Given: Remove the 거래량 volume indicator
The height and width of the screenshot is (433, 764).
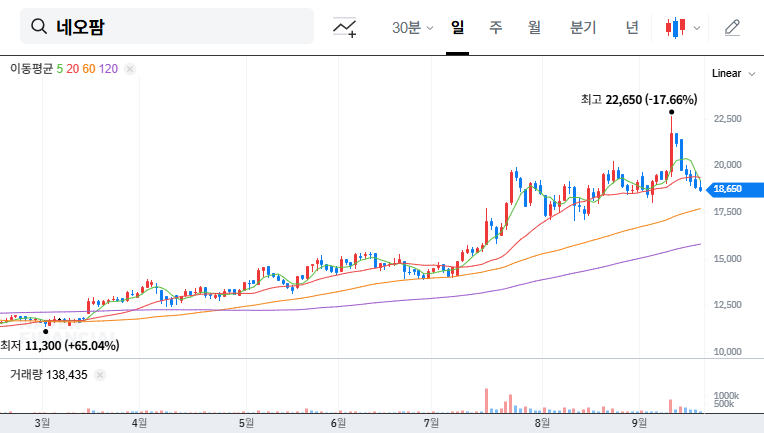Looking at the screenshot, I should coord(101,374).
